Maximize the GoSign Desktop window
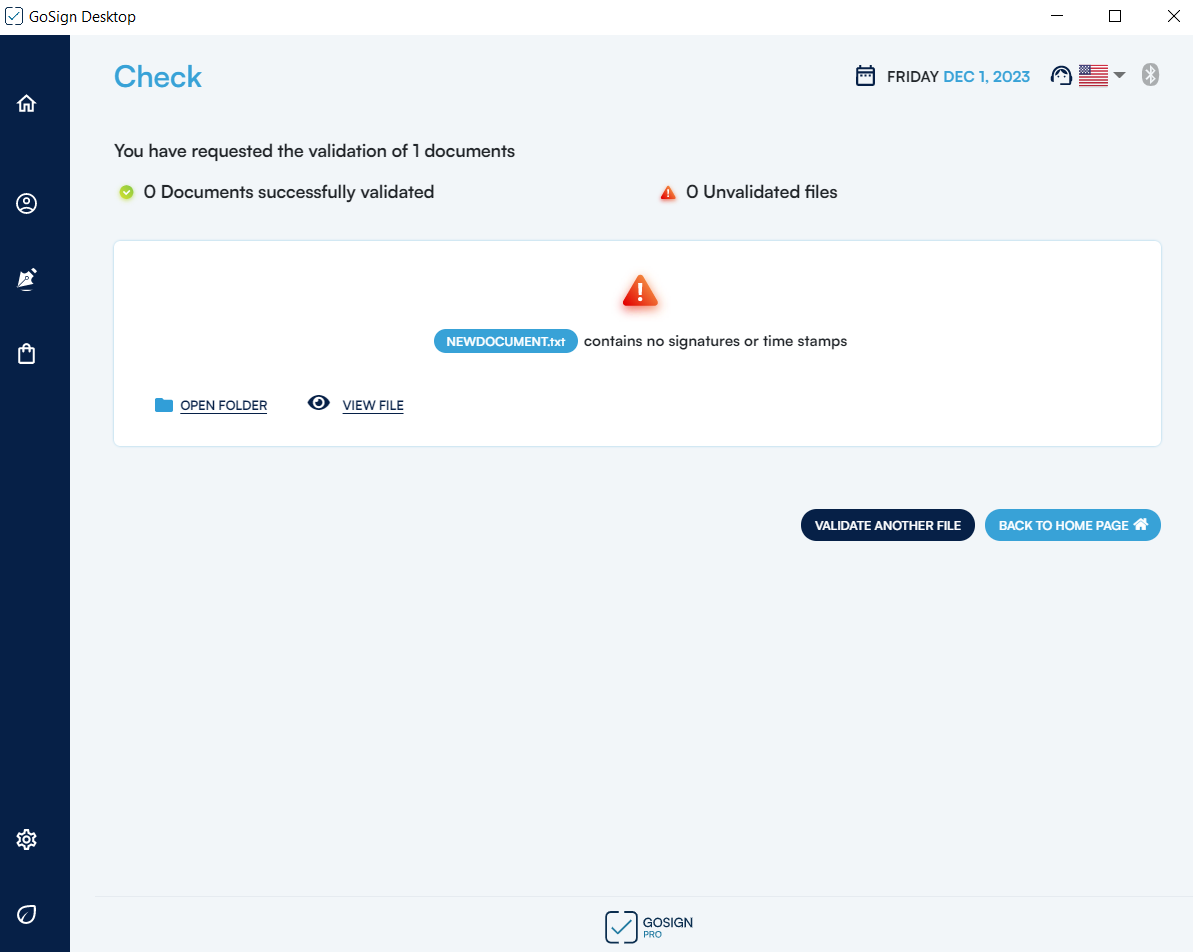Viewport: 1193px width, 952px height. point(1115,16)
